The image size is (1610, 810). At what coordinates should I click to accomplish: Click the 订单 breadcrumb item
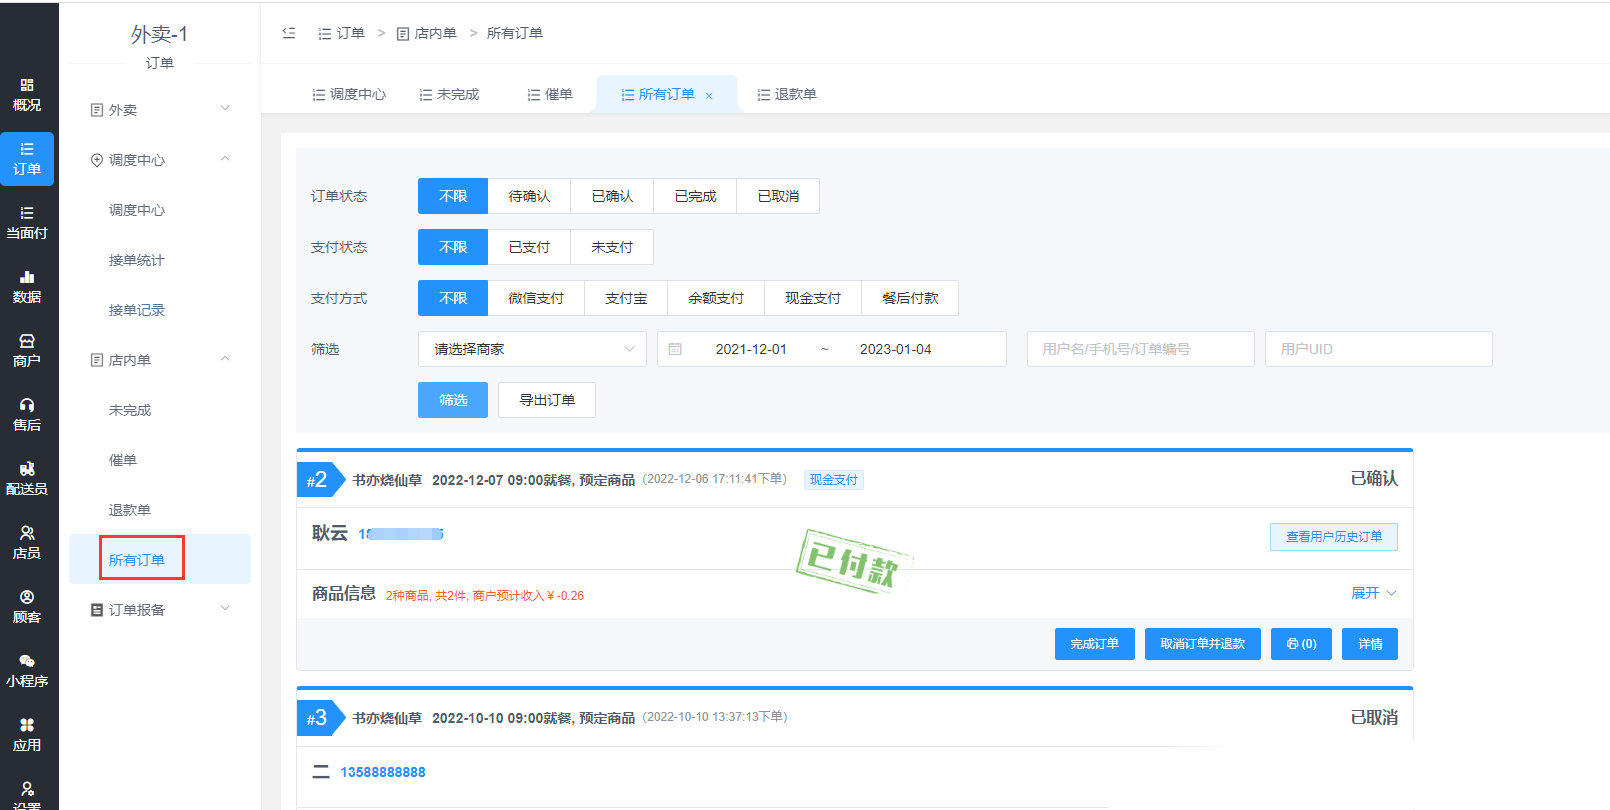(x=341, y=33)
